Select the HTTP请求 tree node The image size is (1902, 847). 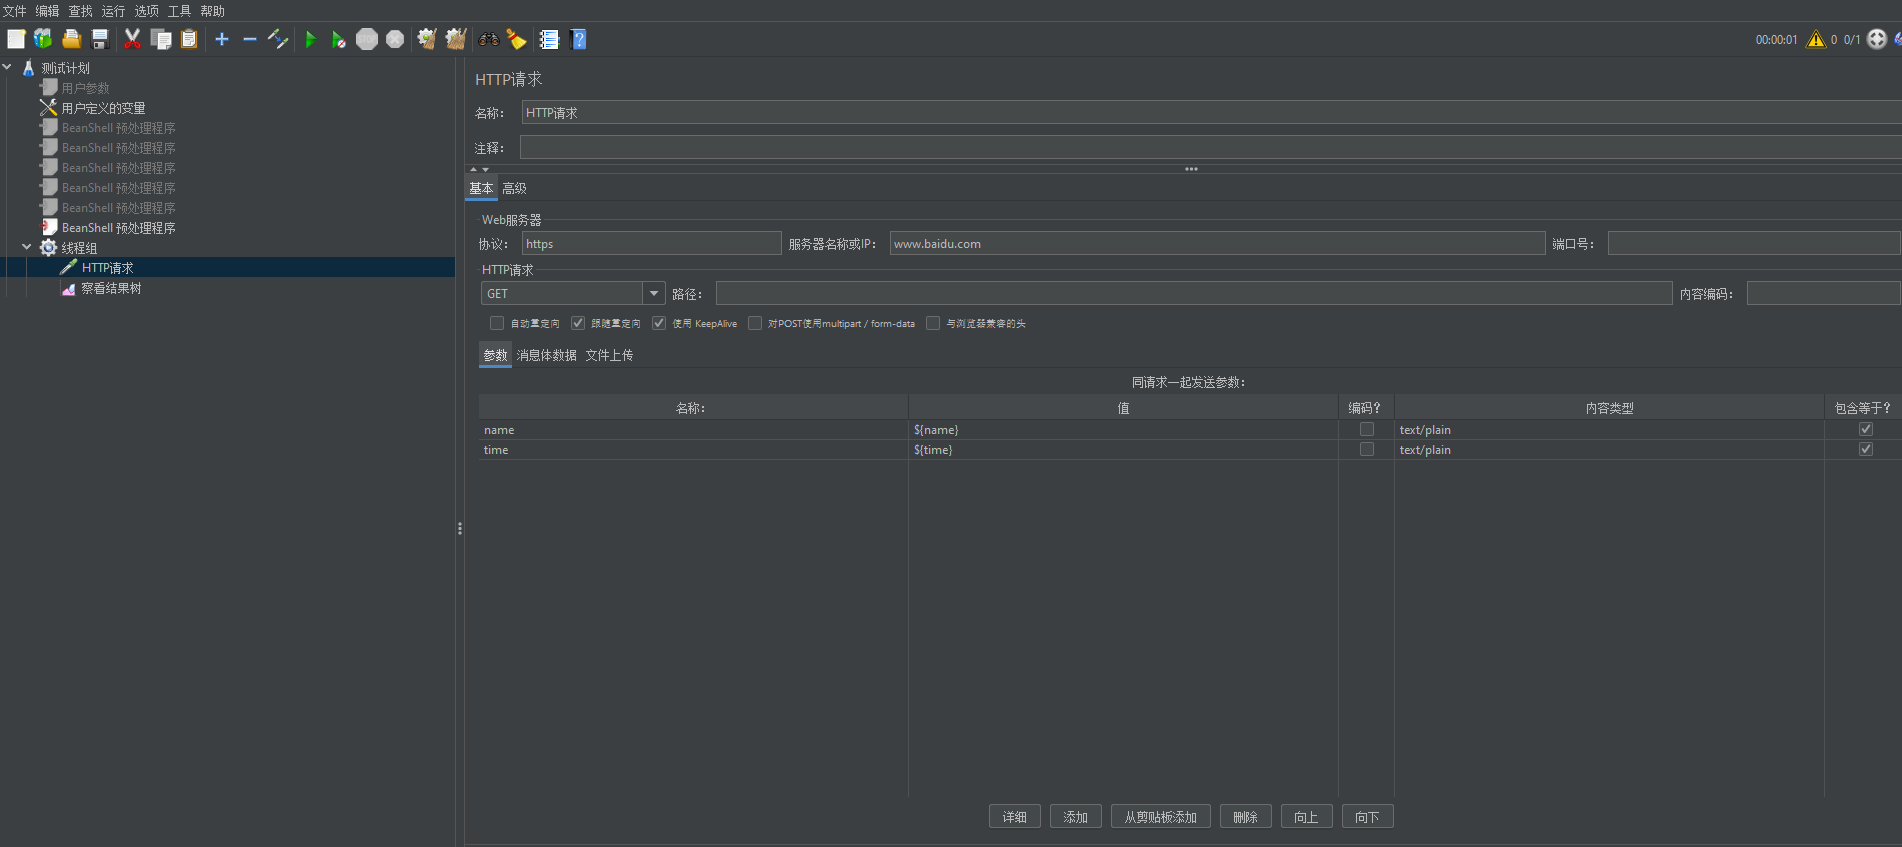pyautogui.click(x=107, y=268)
